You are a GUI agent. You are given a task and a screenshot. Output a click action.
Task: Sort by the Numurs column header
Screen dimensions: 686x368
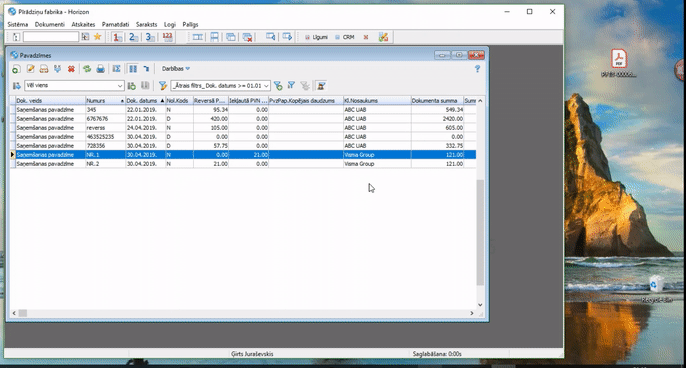(x=105, y=101)
